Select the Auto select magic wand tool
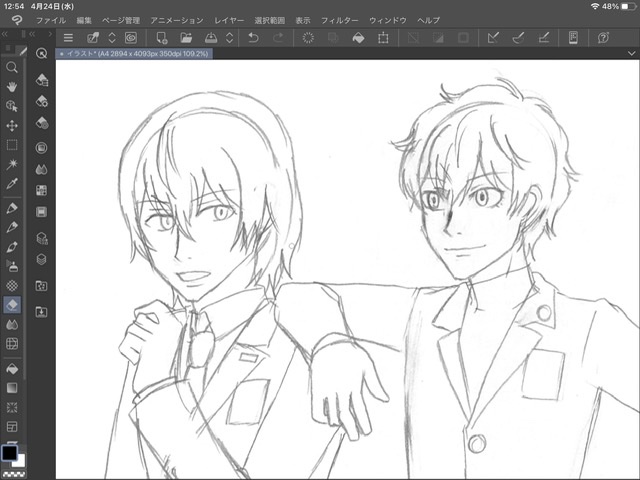Image resolution: width=640 pixels, height=480 pixels. click(x=12, y=164)
